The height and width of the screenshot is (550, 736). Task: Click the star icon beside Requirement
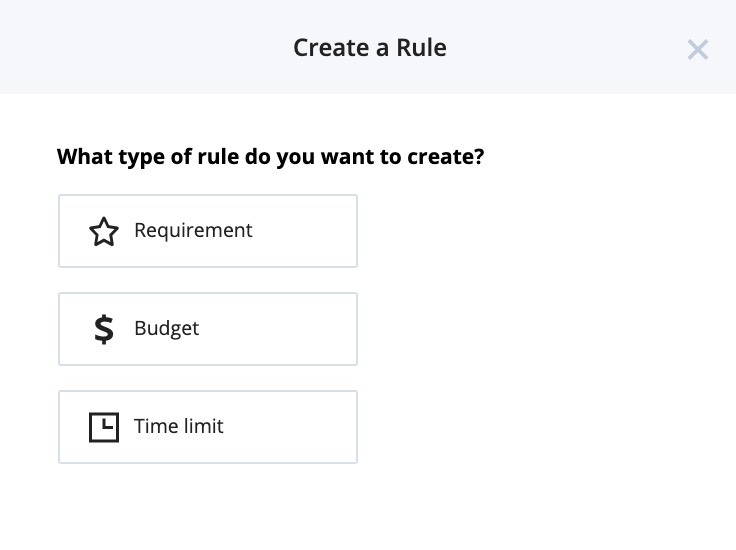point(104,231)
